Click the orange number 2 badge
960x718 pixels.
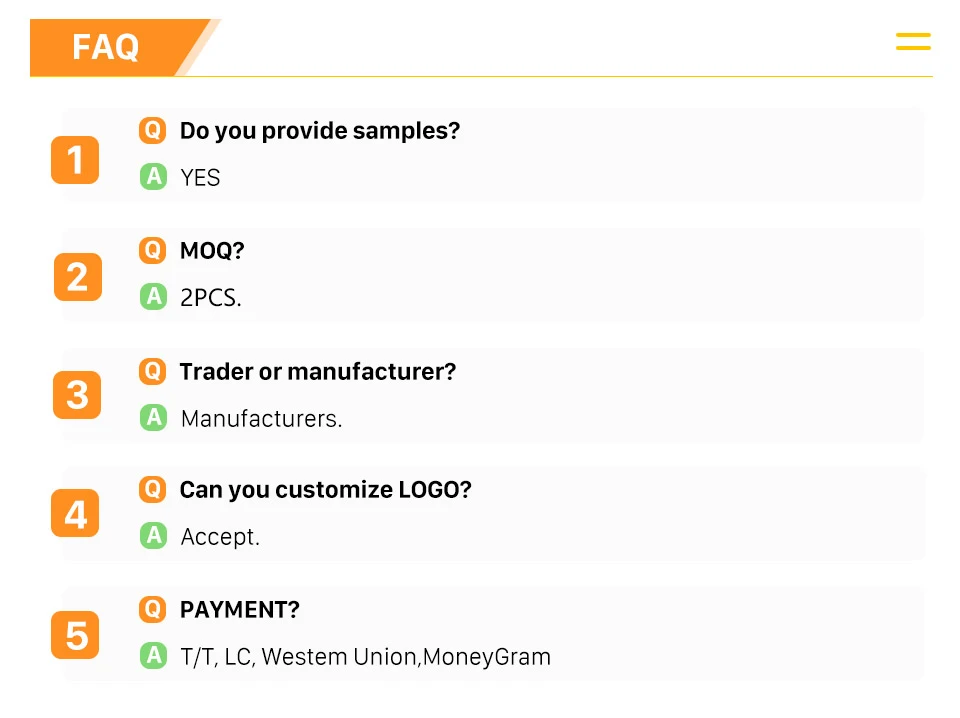tap(77, 277)
